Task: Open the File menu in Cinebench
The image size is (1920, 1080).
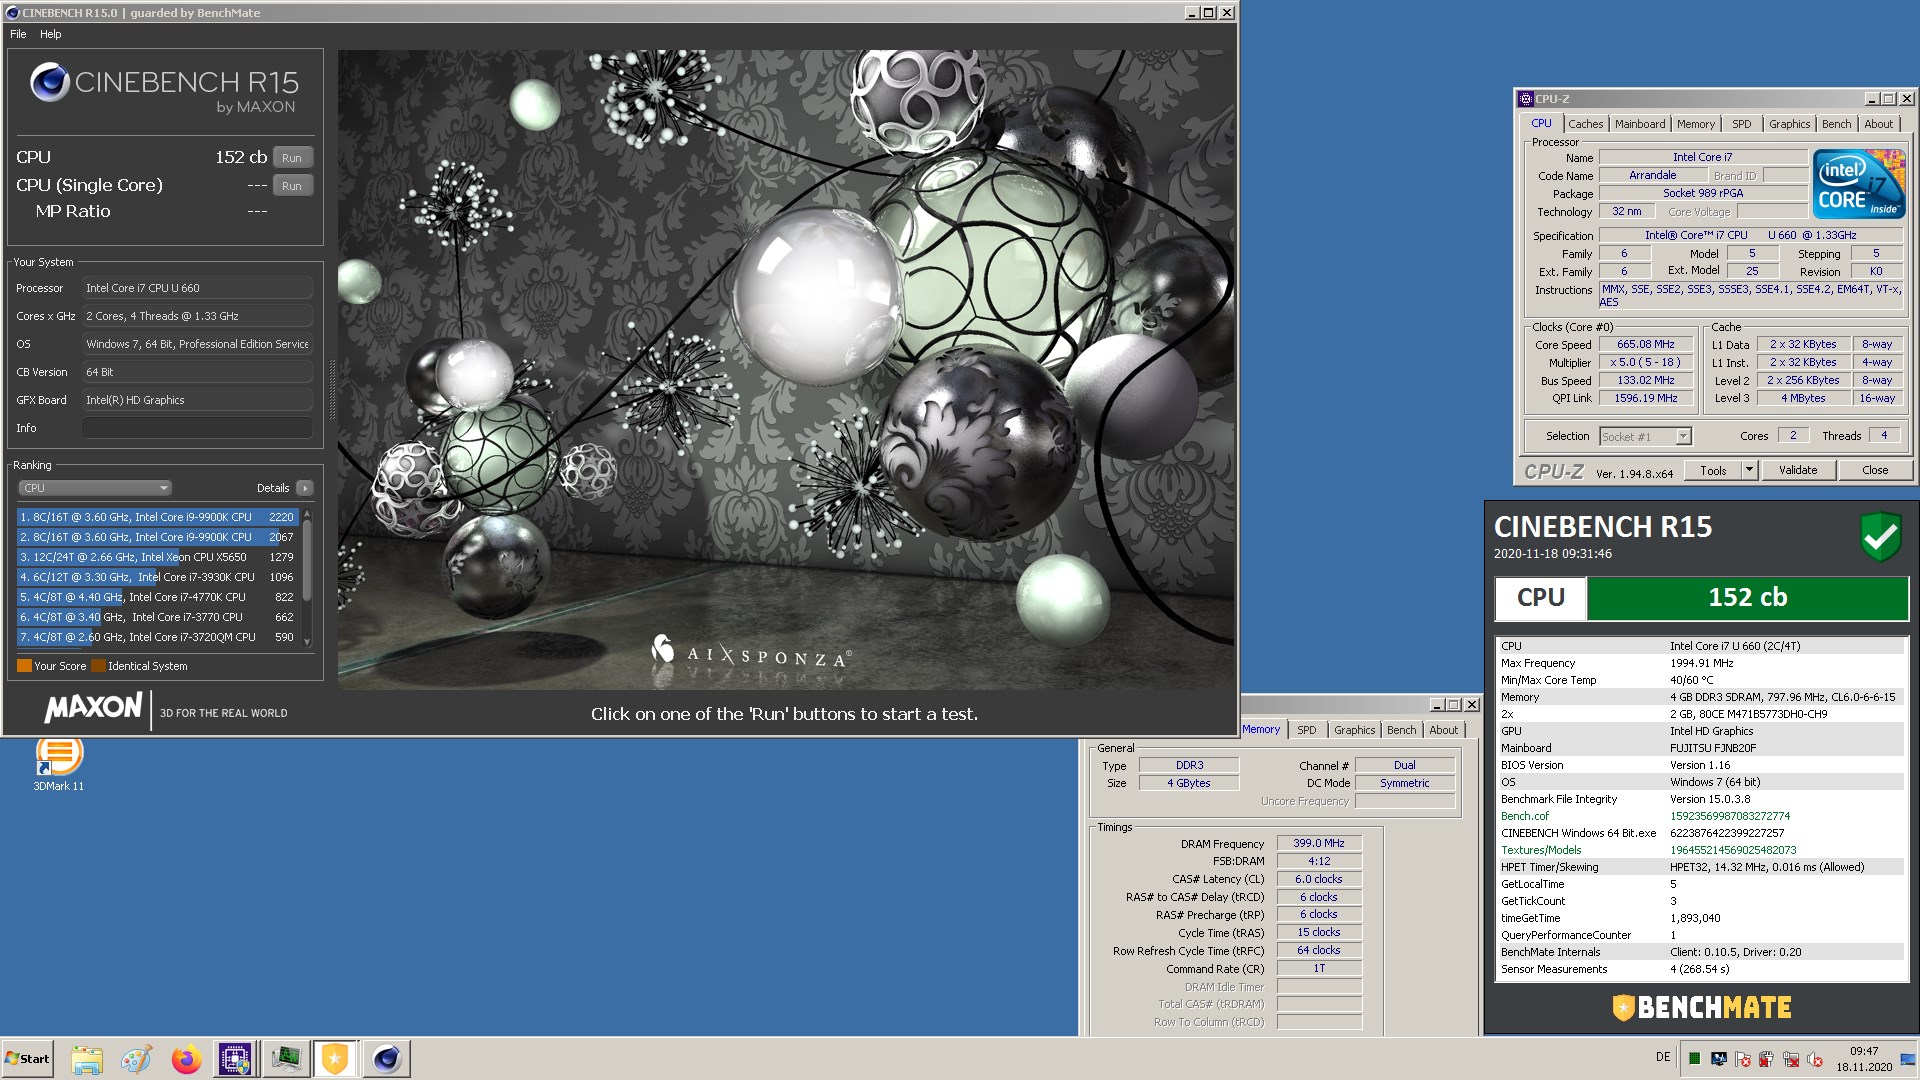Action: pyautogui.click(x=18, y=34)
